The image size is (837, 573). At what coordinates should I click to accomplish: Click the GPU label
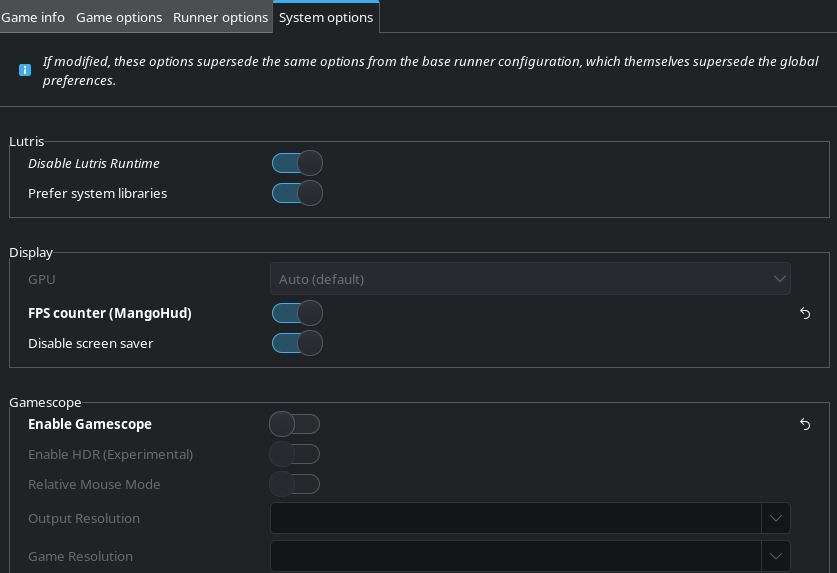tap(42, 279)
